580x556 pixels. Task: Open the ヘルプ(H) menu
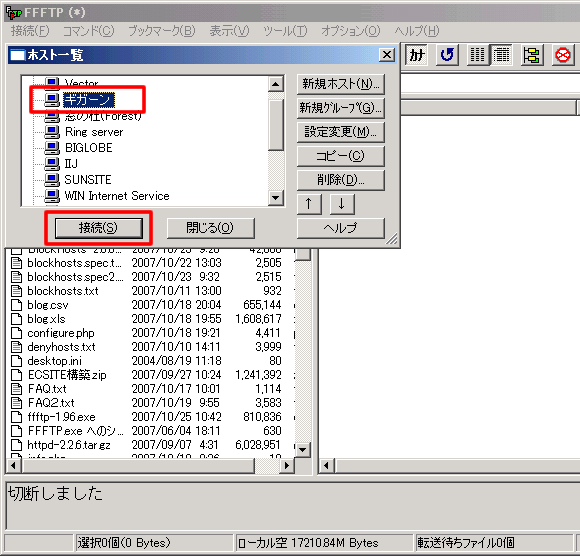click(x=417, y=31)
